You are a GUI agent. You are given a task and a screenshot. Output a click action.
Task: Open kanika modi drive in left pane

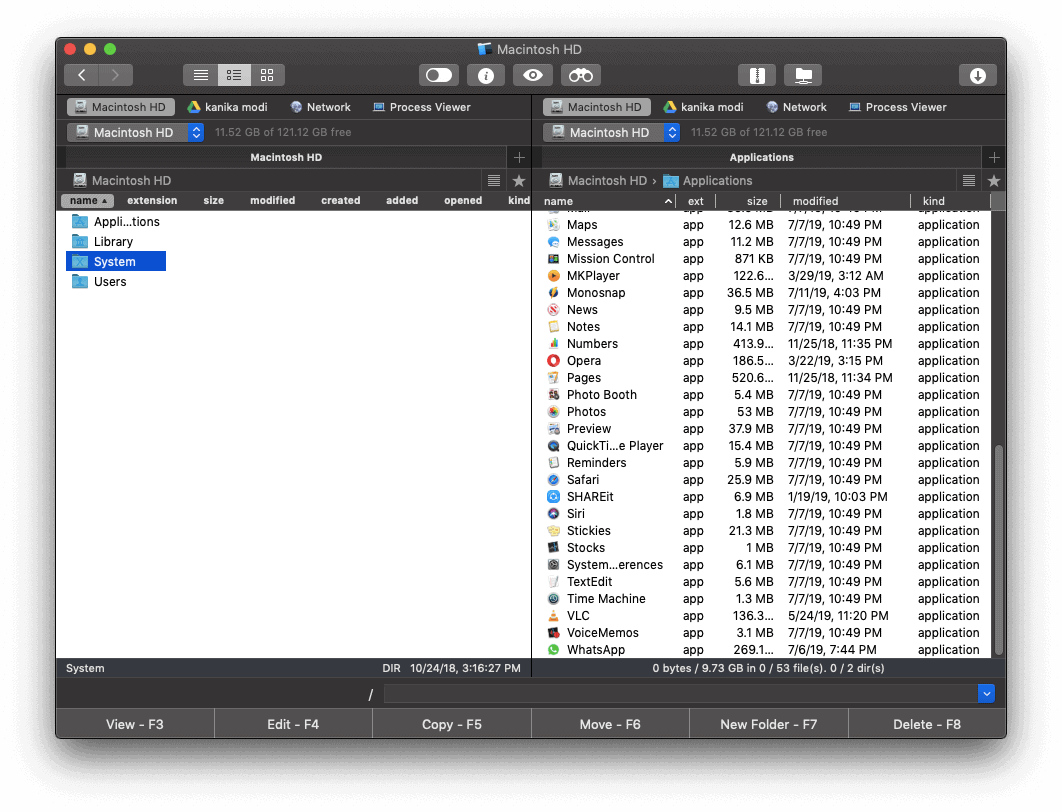[x=228, y=107]
